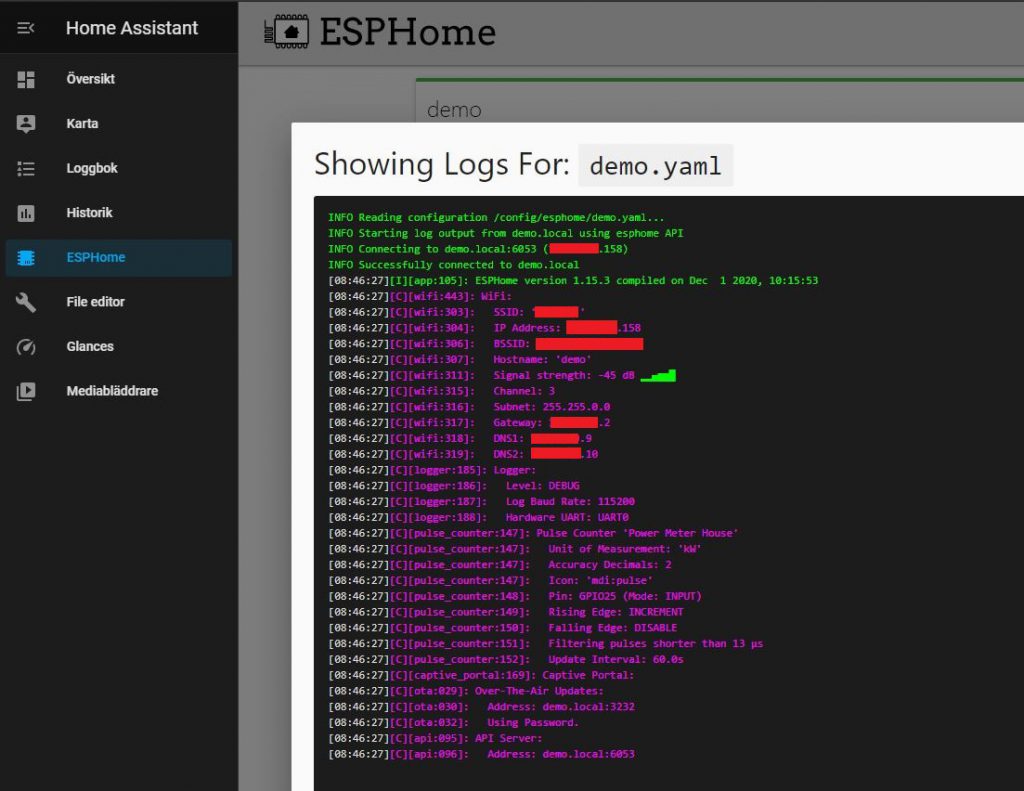
Task: Click the API 'Address: demo.local:6053' line
Action: point(481,754)
